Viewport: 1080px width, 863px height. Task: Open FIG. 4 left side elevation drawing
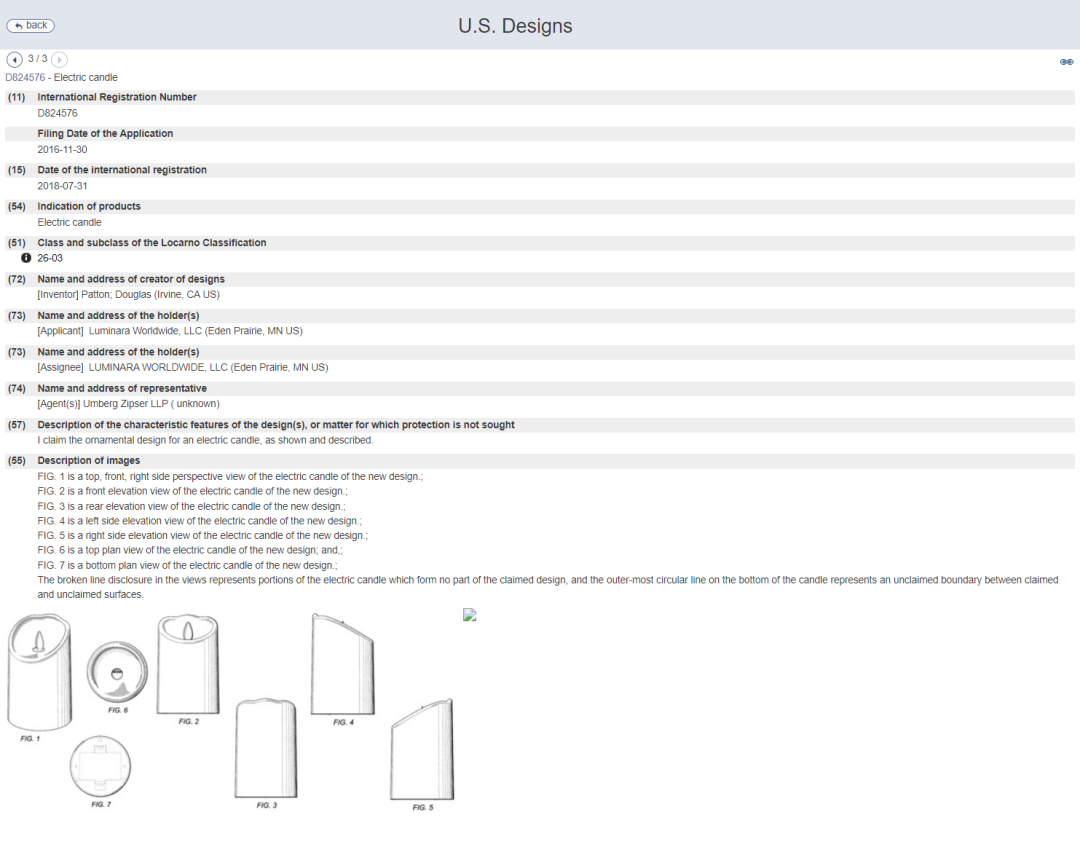(x=342, y=664)
